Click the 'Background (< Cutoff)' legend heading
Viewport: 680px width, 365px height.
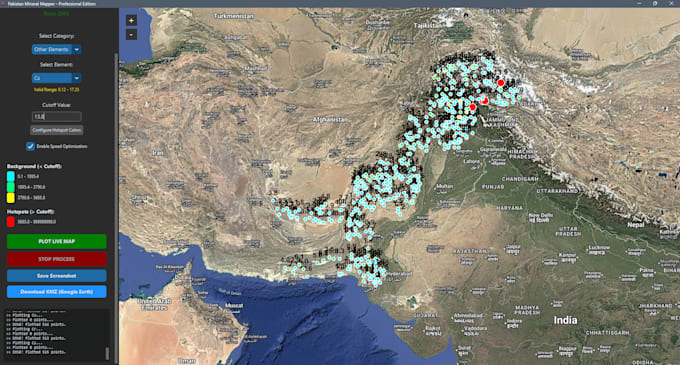coord(34,166)
